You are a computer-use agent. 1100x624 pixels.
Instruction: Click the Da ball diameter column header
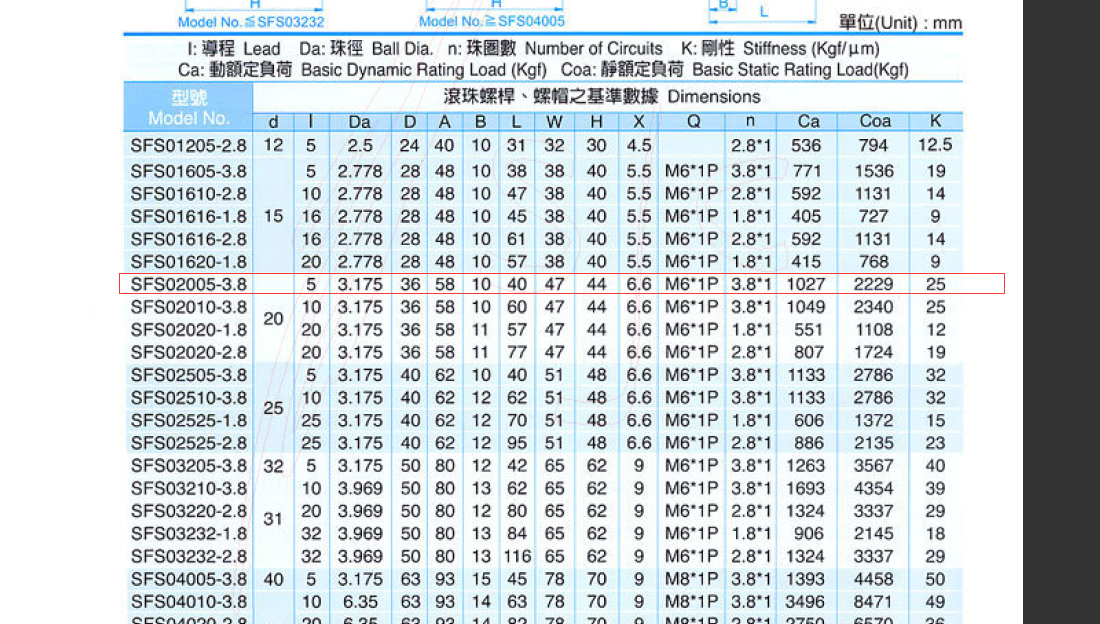[x=359, y=121]
